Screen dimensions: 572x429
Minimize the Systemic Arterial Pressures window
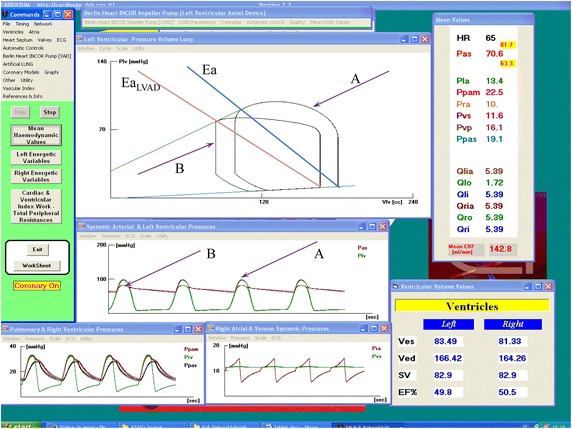[x=362, y=227]
